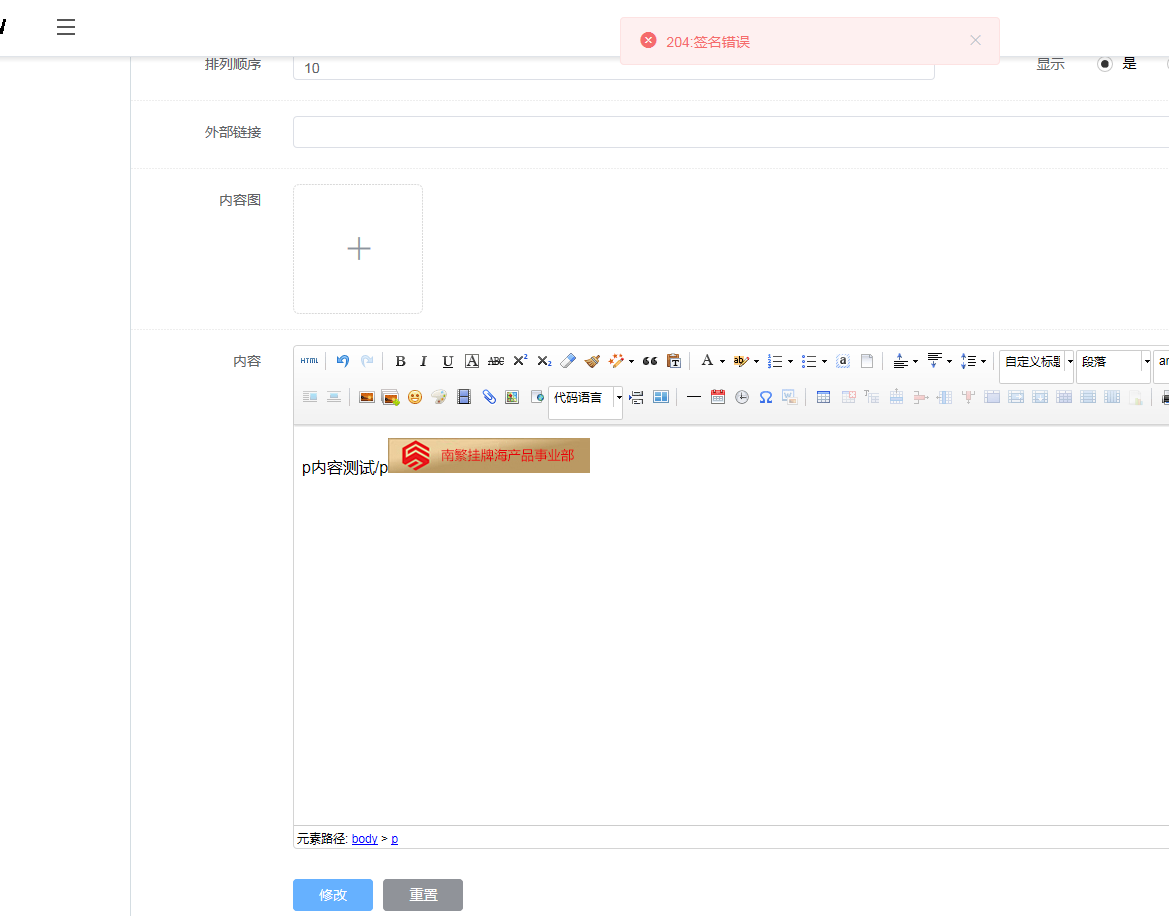Paste as plain text
The width and height of the screenshot is (1169, 916).
674,361
